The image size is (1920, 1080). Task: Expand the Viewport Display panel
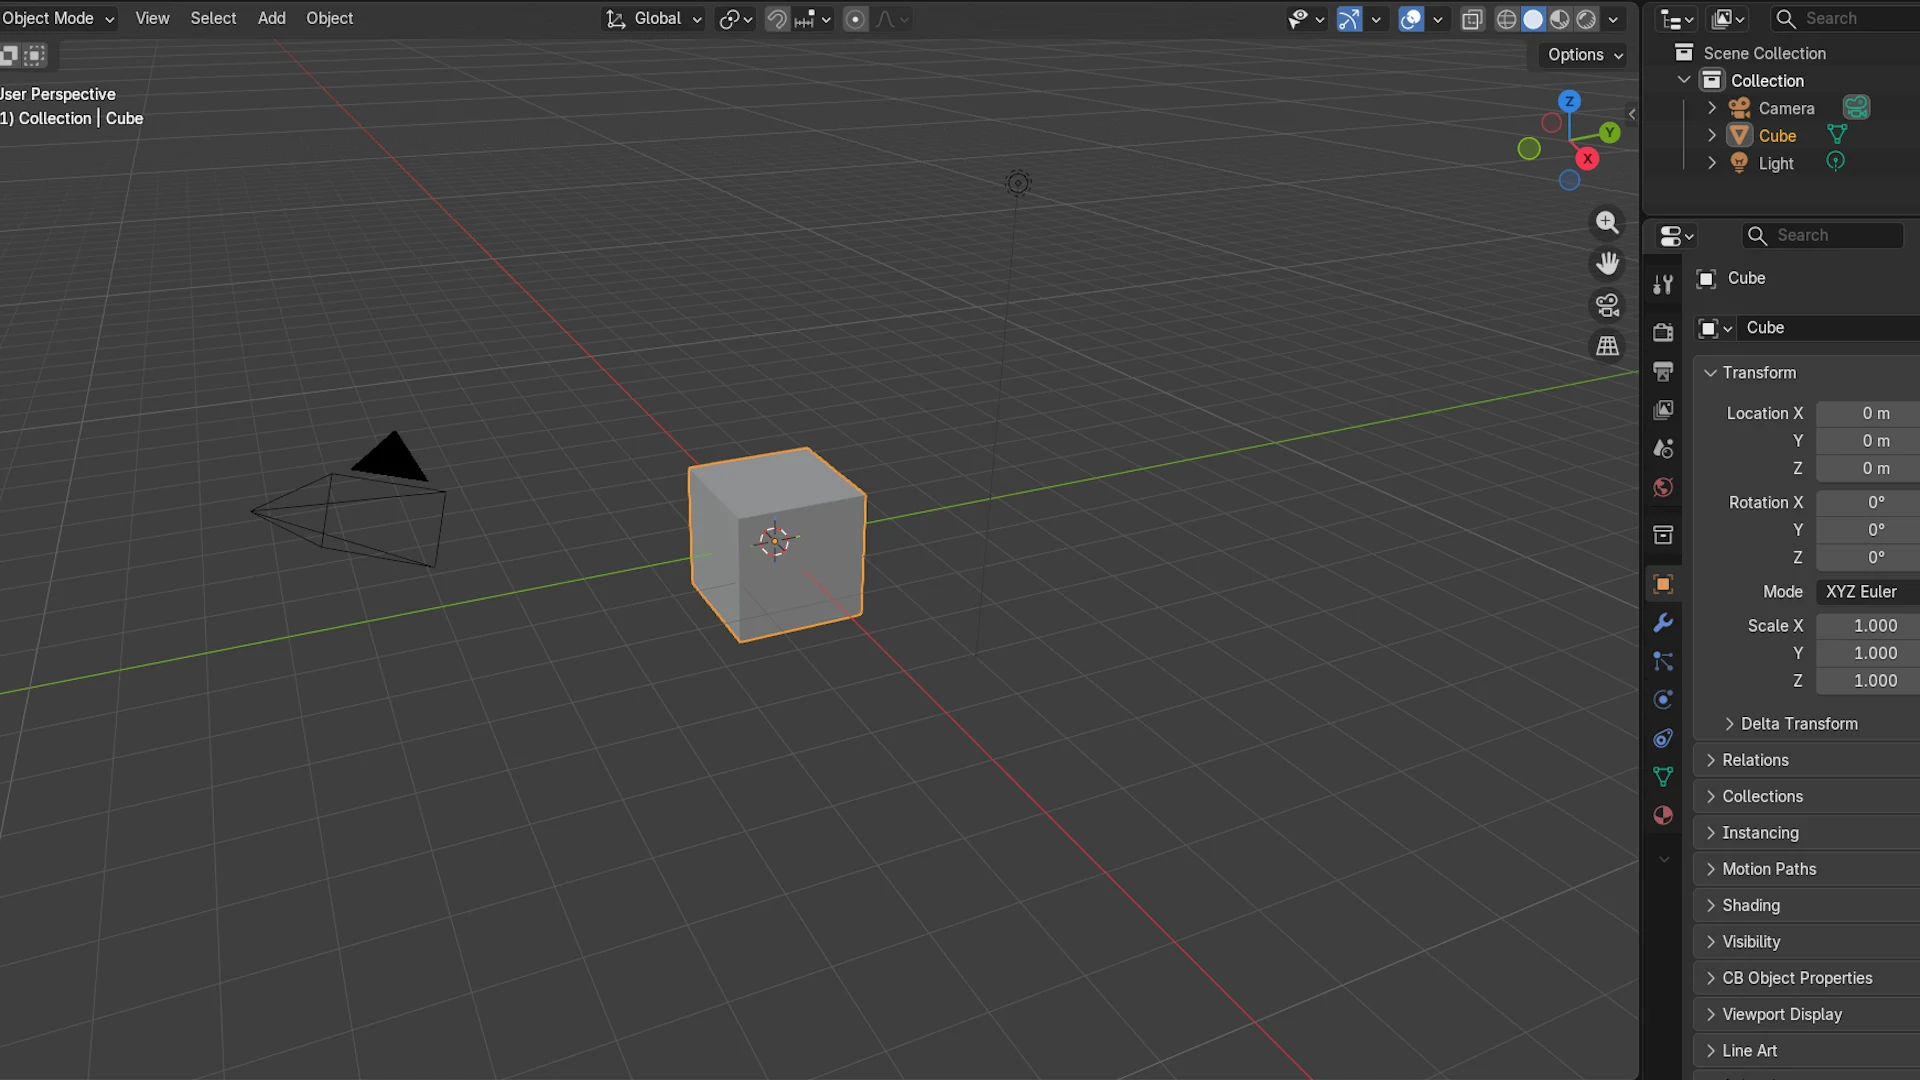click(1781, 1014)
